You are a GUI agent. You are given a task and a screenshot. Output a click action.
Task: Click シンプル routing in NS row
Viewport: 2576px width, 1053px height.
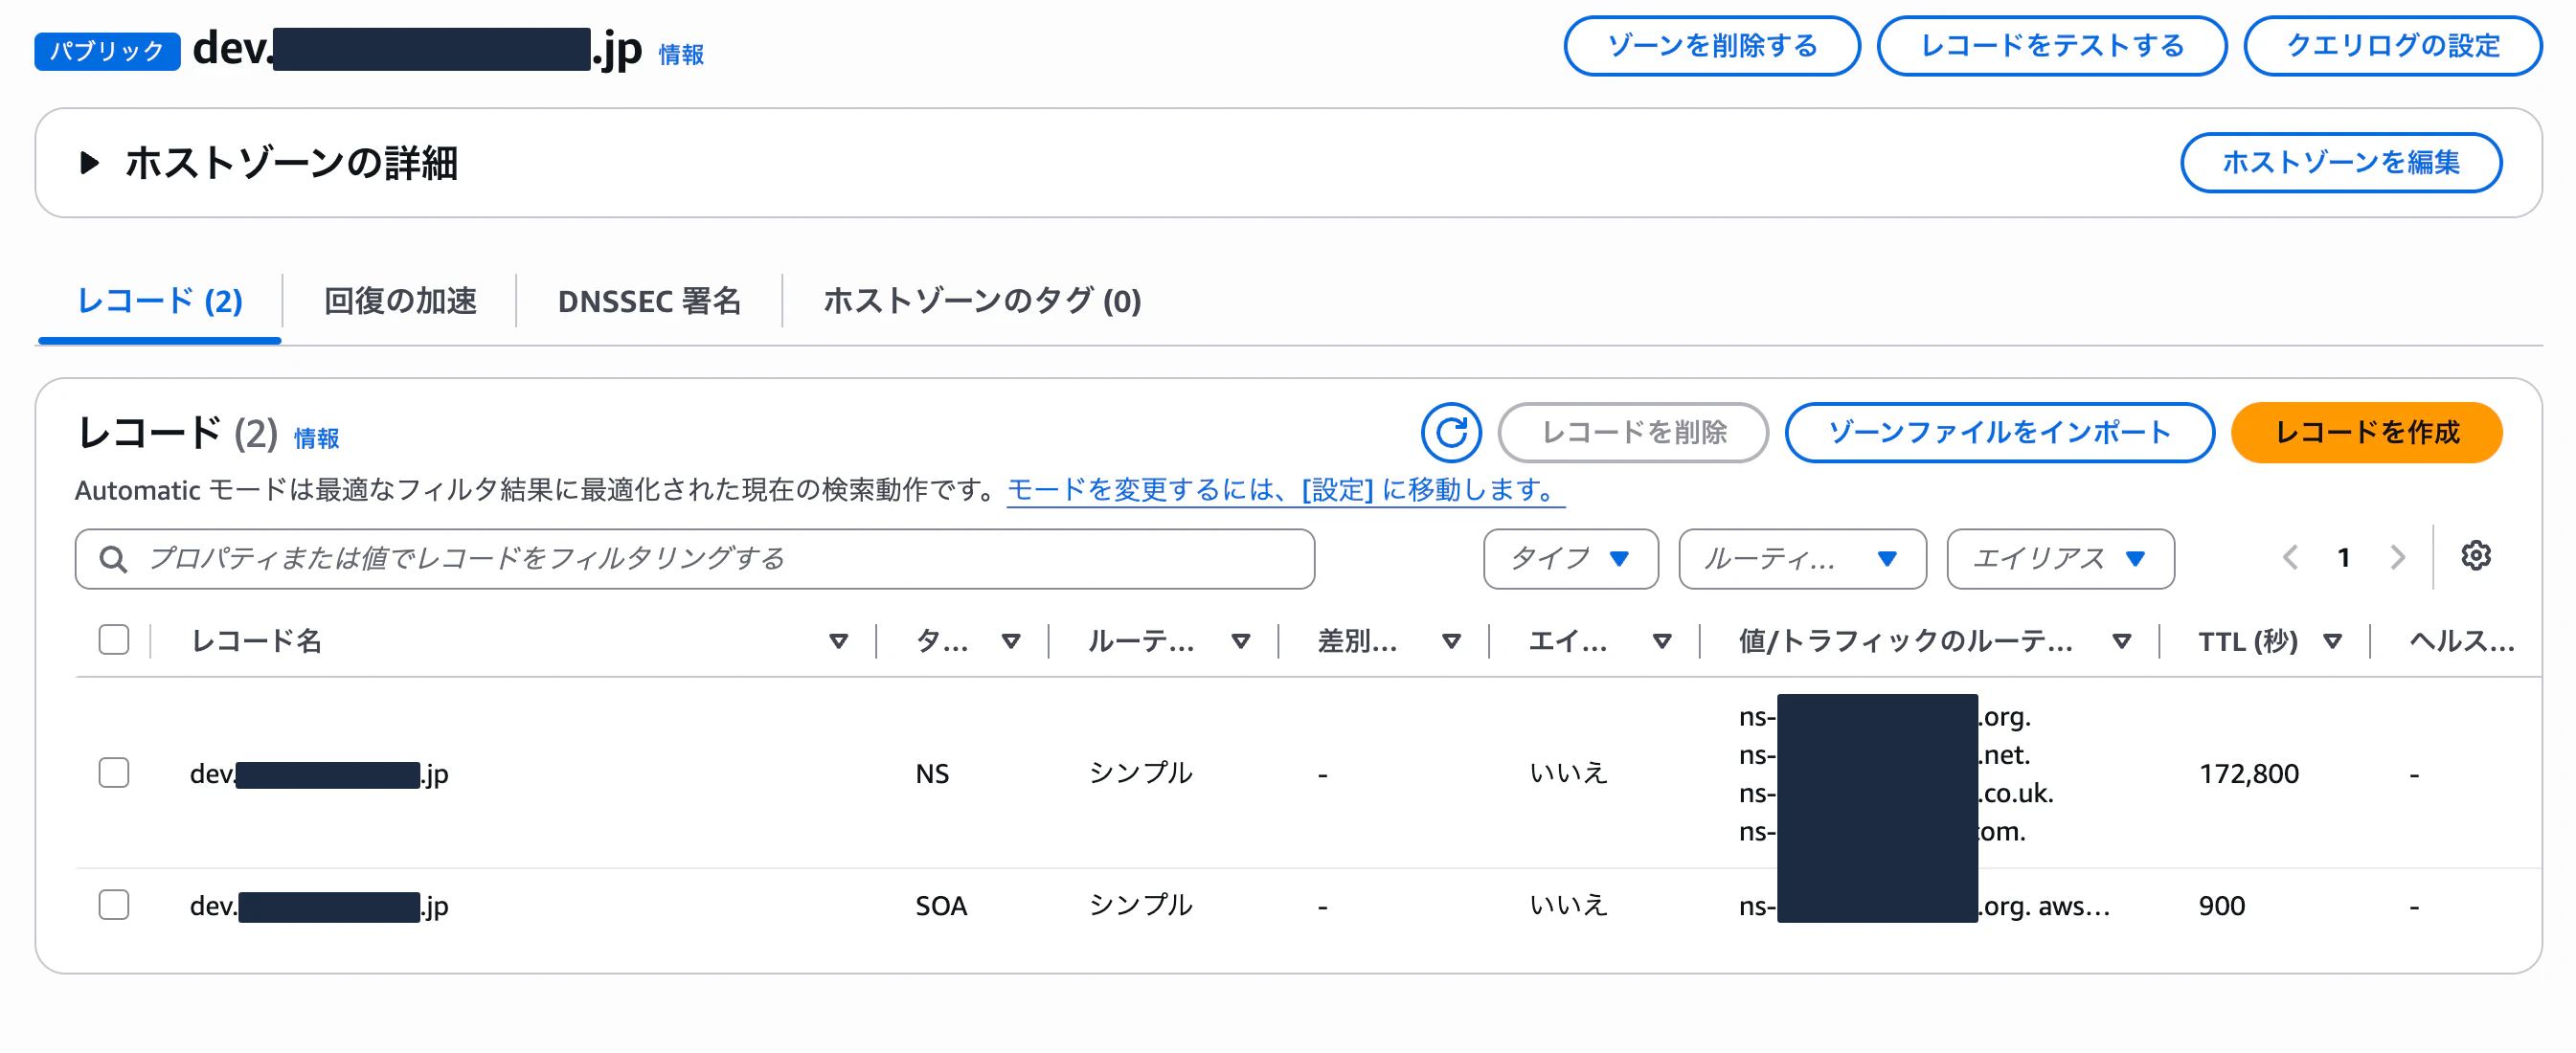[x=1140, y=773]
